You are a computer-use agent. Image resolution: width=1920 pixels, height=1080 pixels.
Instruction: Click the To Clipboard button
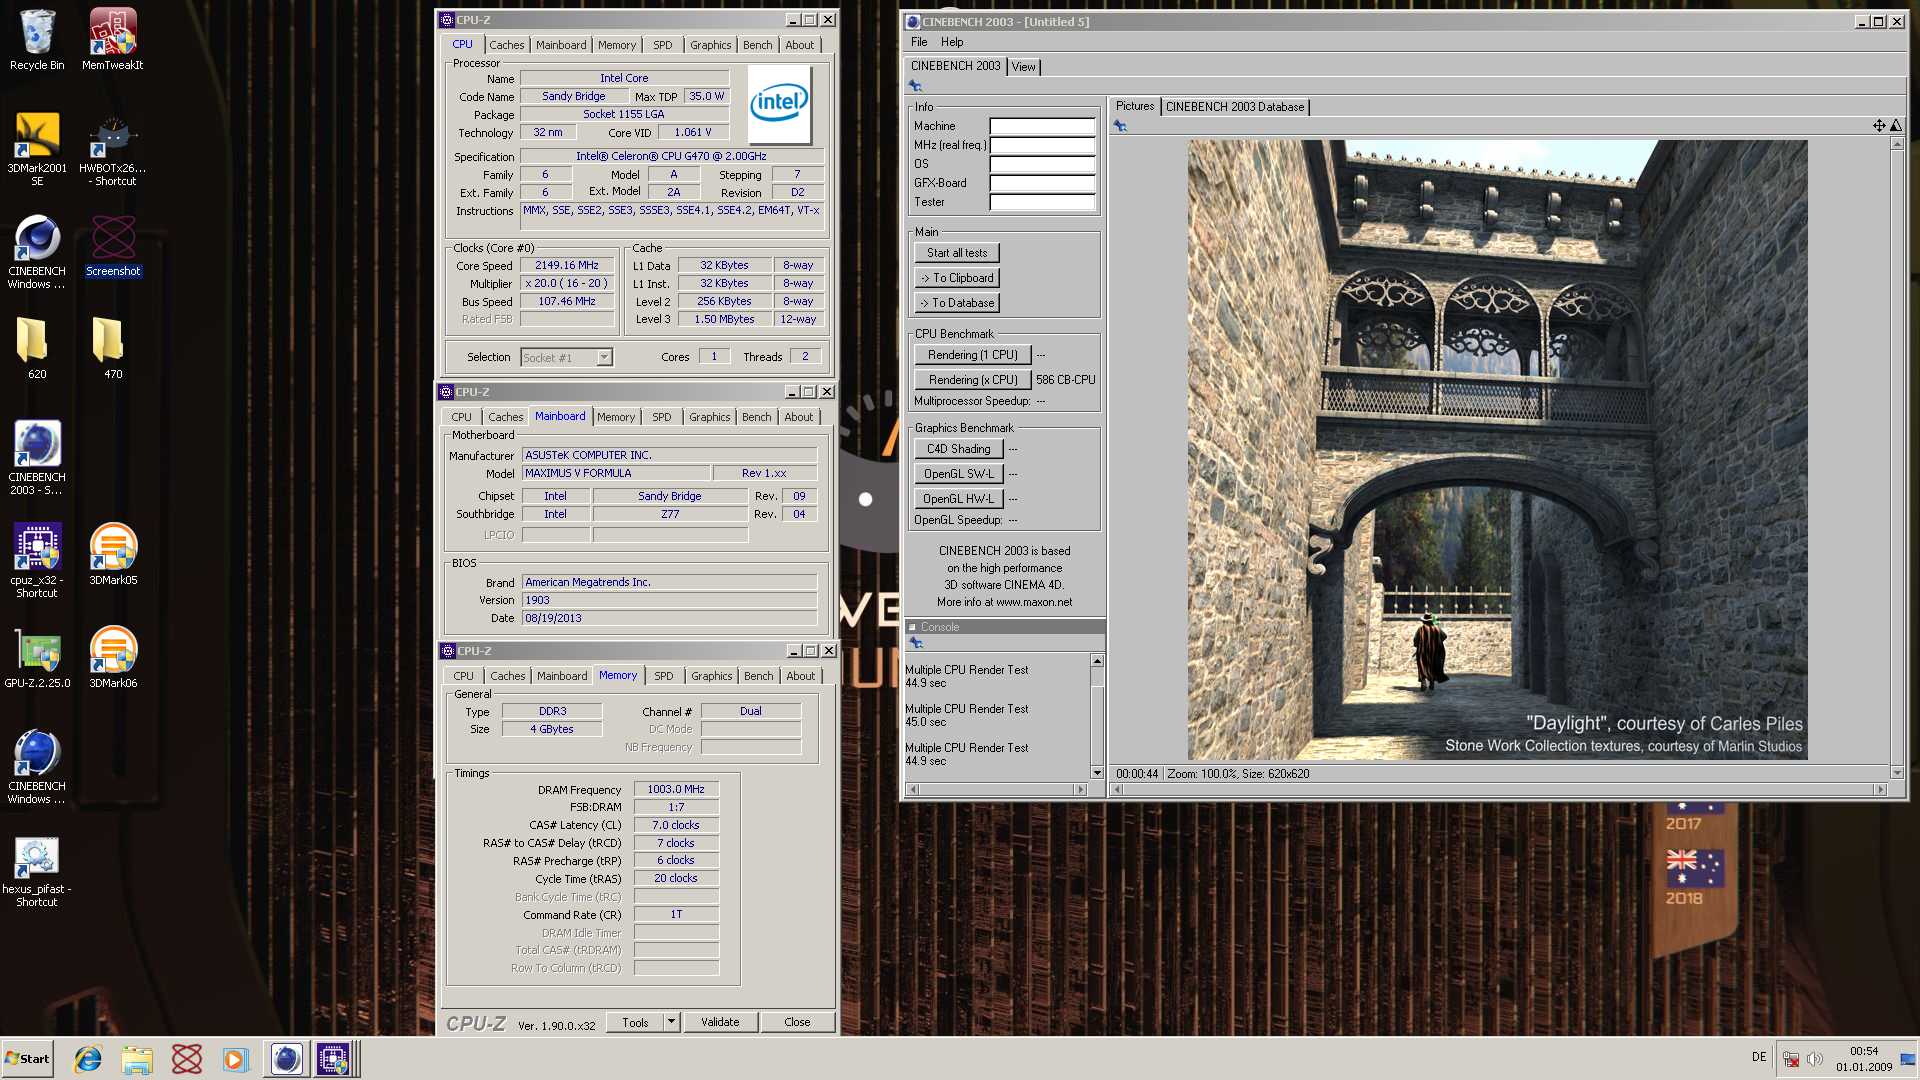[957, 278]
